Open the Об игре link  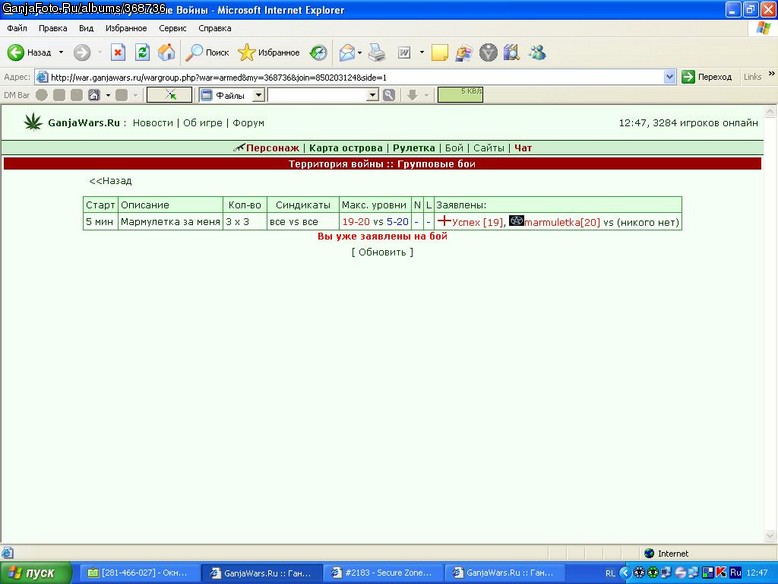click(x=202, y=123)
